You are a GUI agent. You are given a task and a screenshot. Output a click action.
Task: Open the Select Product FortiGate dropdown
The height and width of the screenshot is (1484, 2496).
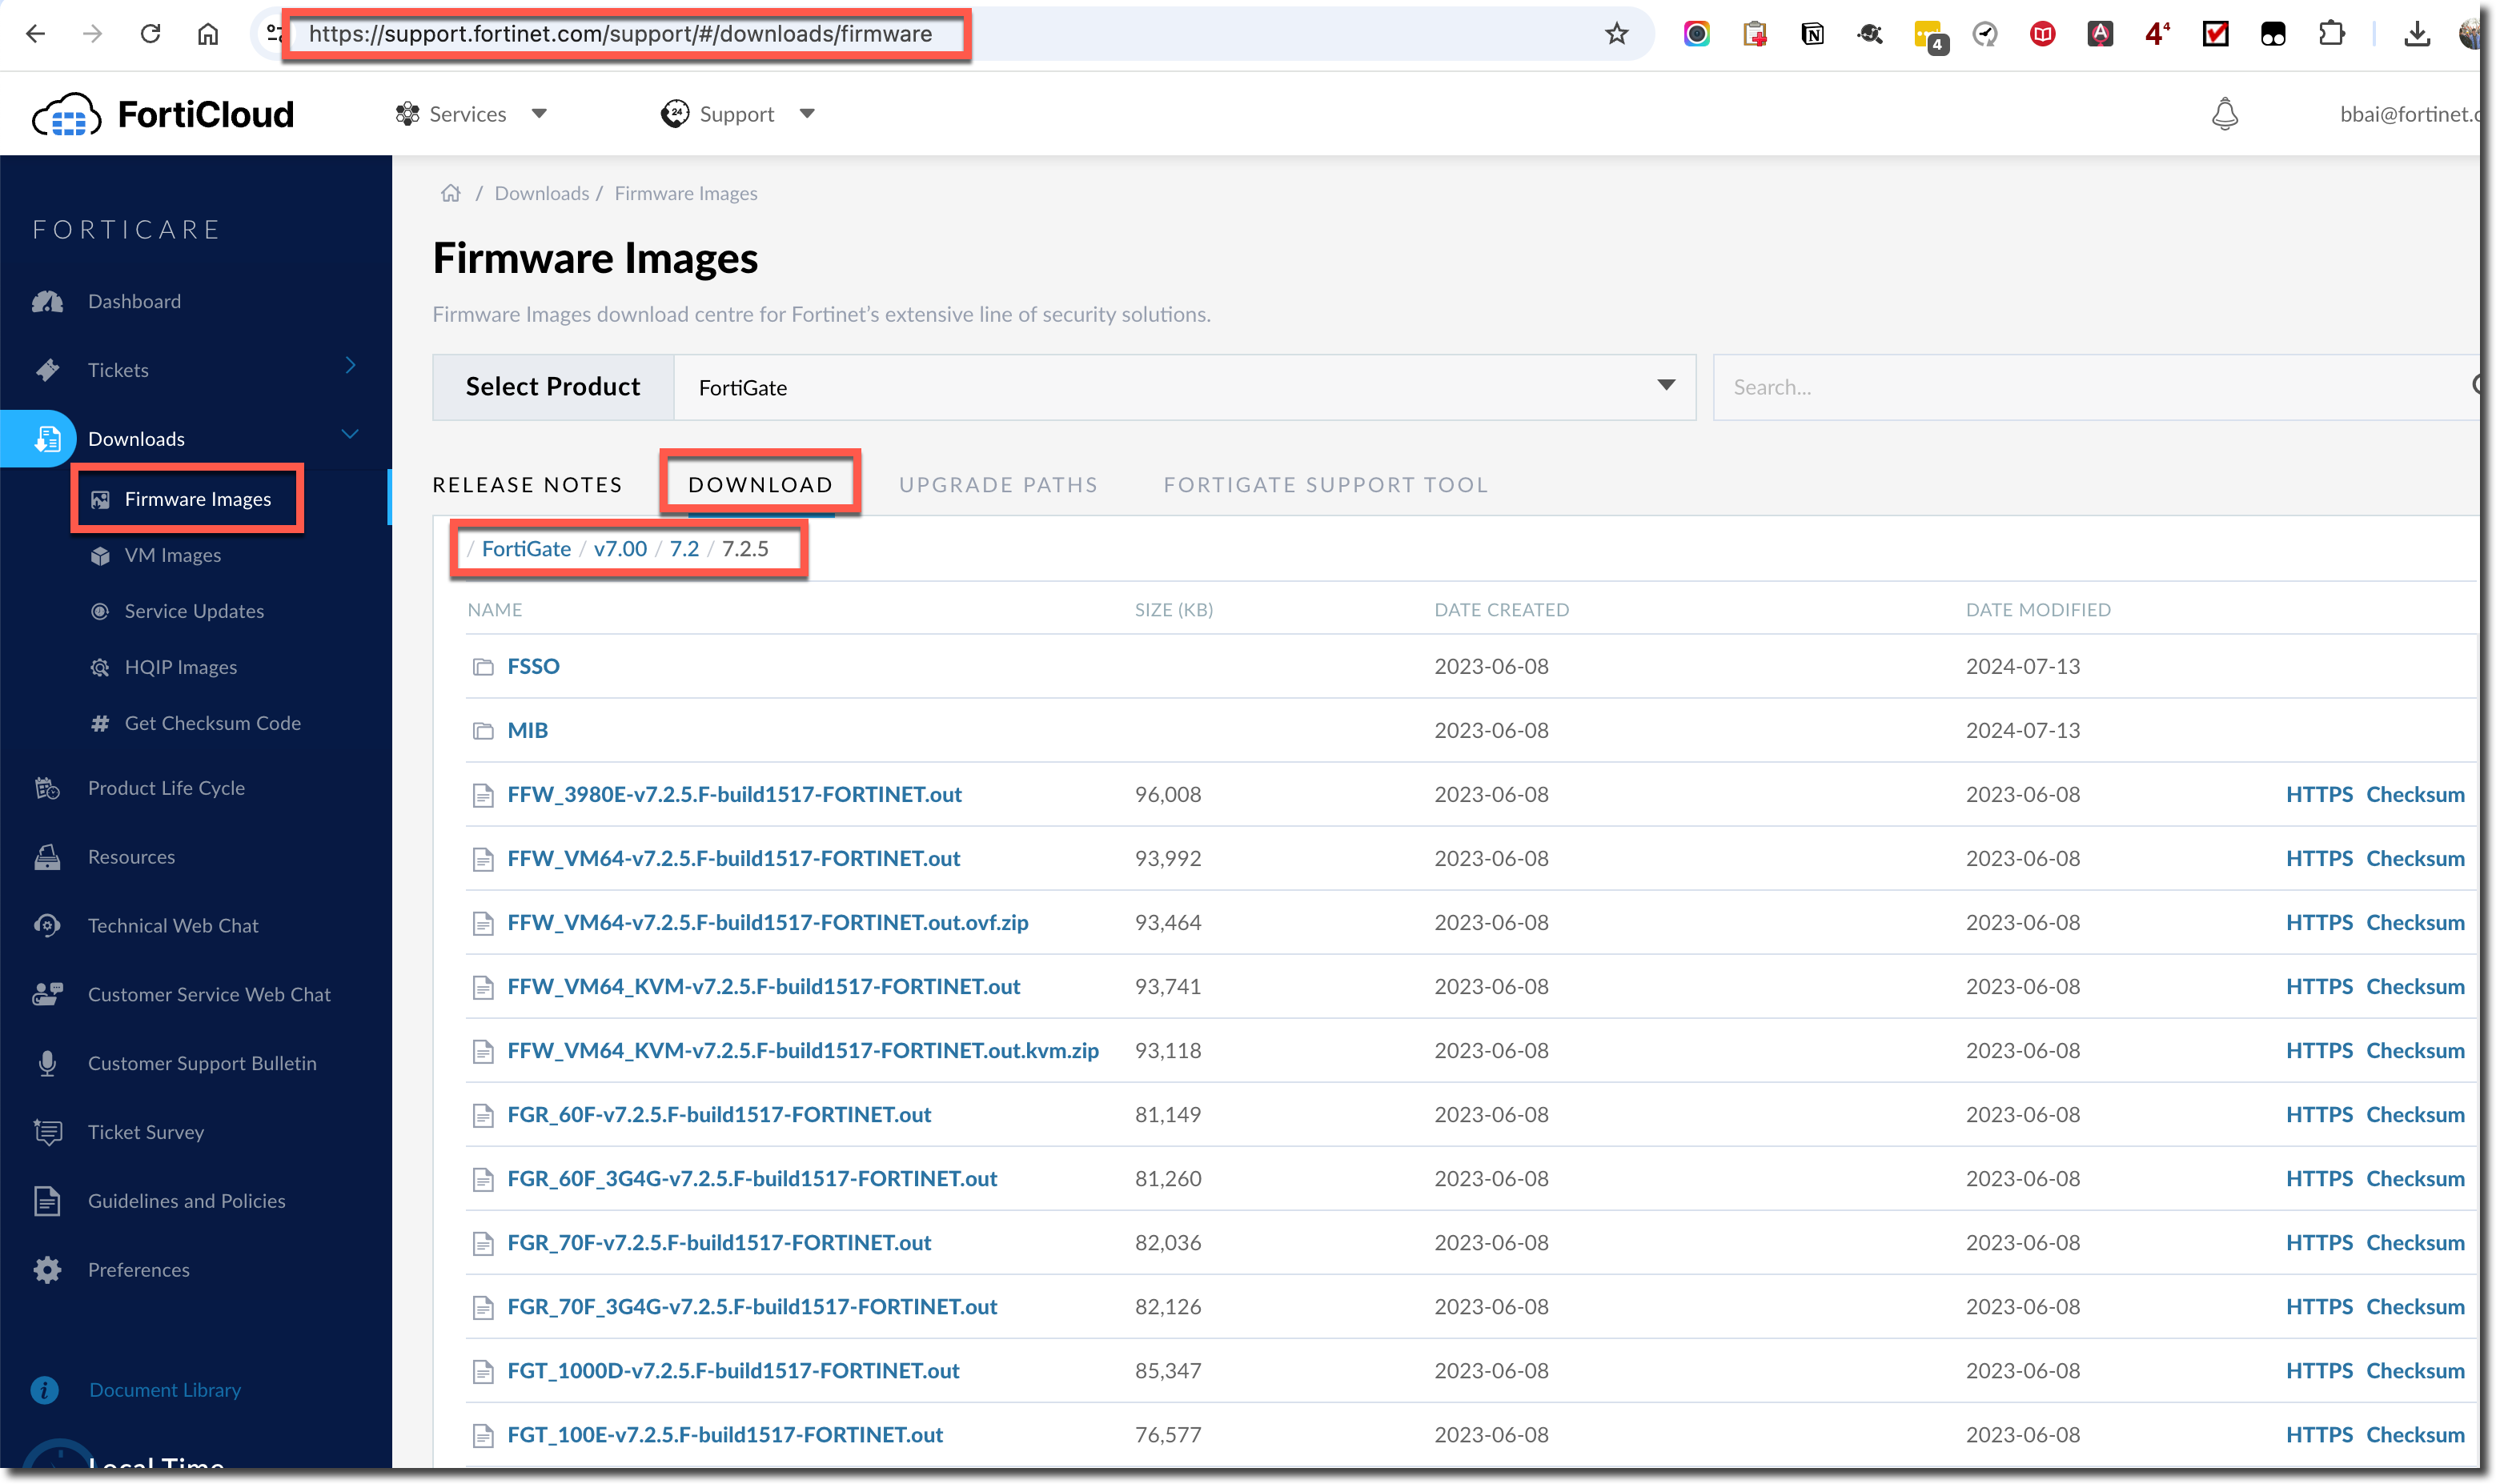tap(1184, 387)
